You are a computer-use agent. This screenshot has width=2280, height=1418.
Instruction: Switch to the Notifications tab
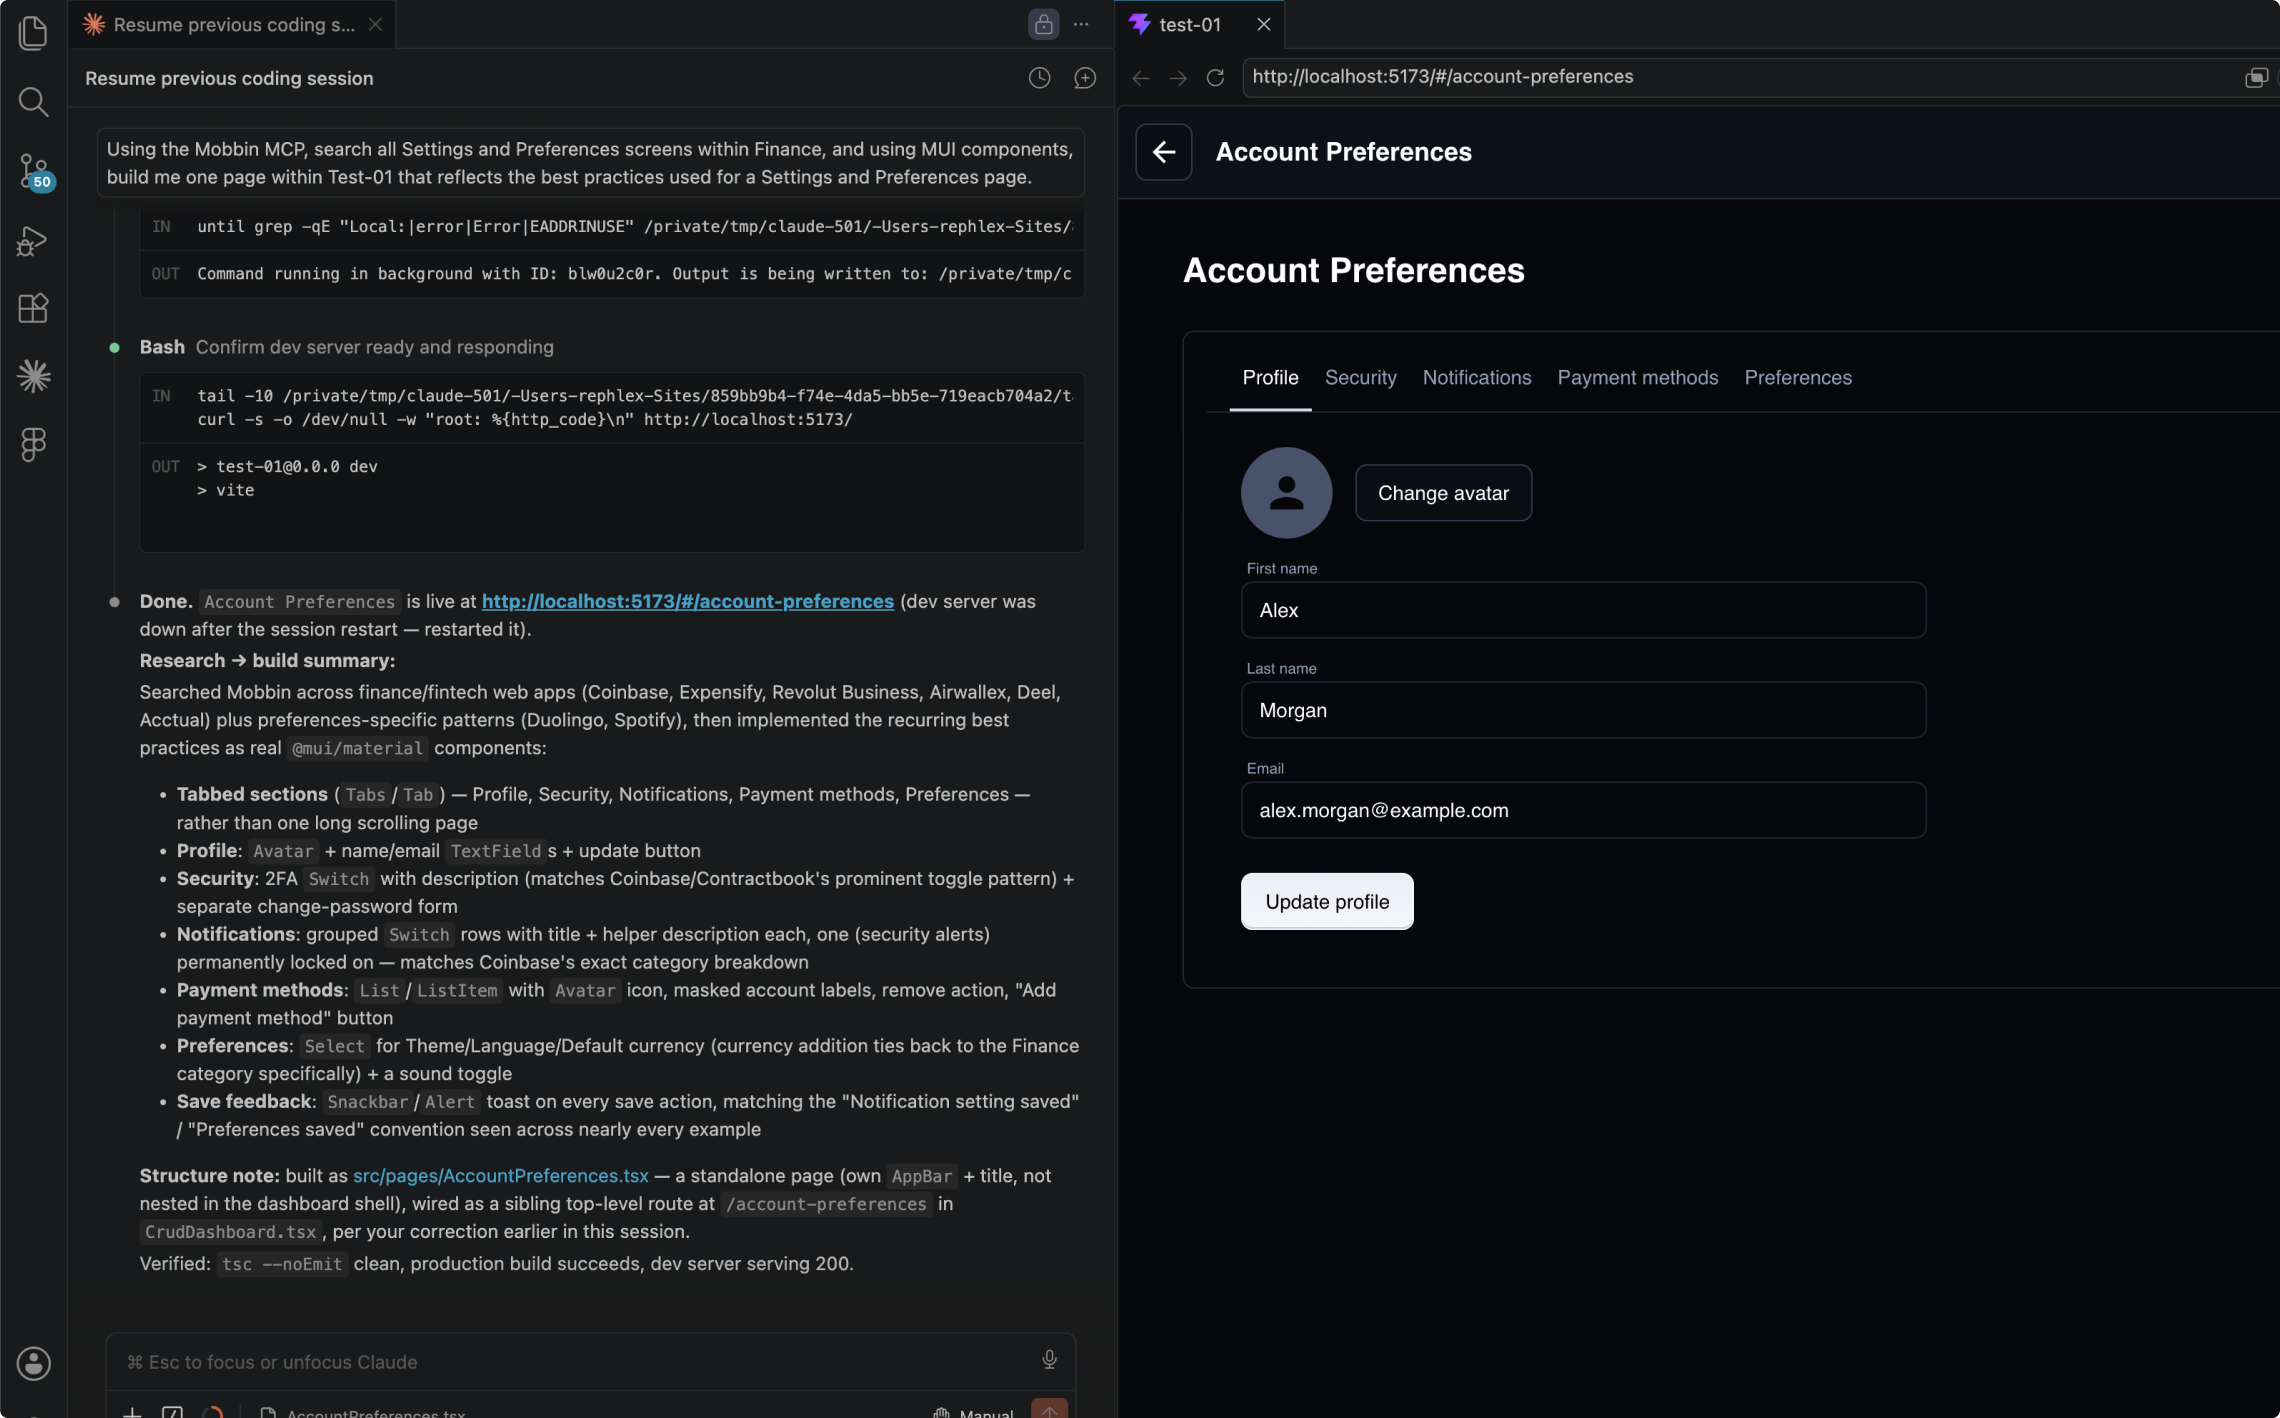tap(1476, 378)
